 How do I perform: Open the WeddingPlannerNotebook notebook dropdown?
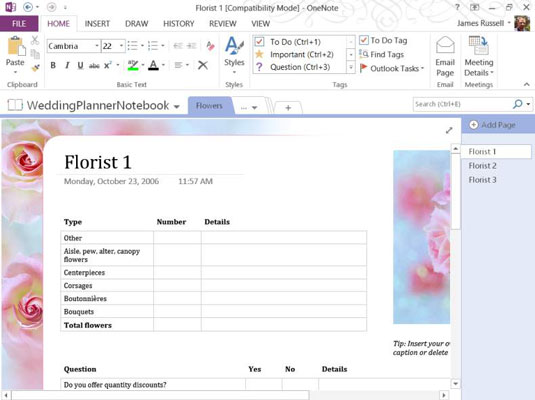[x=176, y=106]
